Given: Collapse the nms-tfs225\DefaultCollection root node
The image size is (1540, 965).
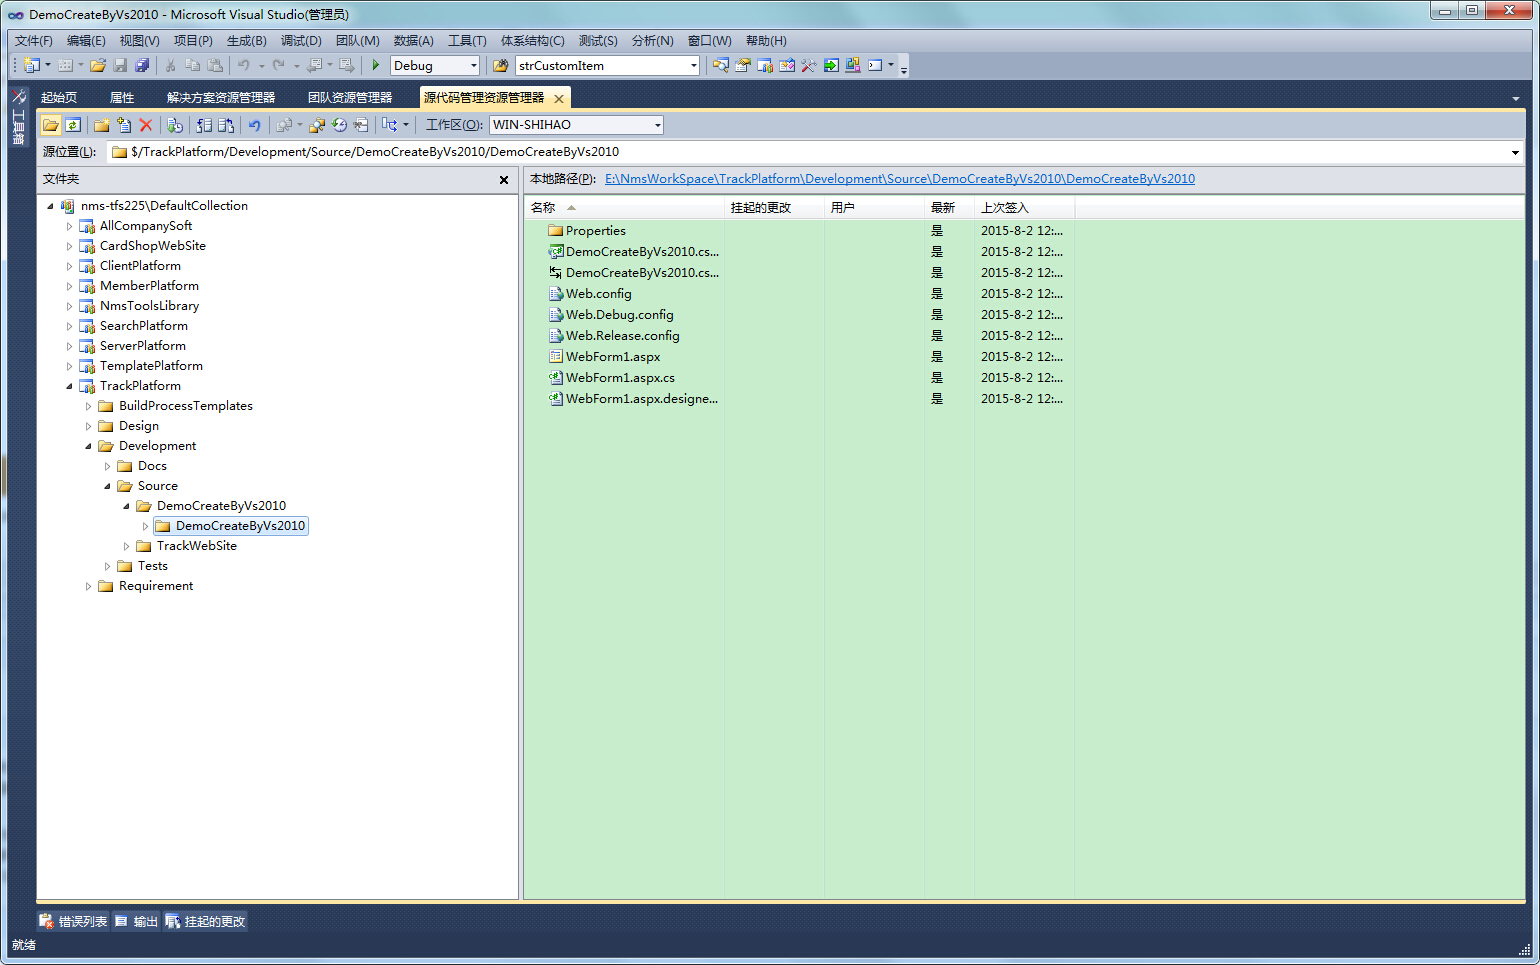Looking at the screenshot, I should 50,206.
